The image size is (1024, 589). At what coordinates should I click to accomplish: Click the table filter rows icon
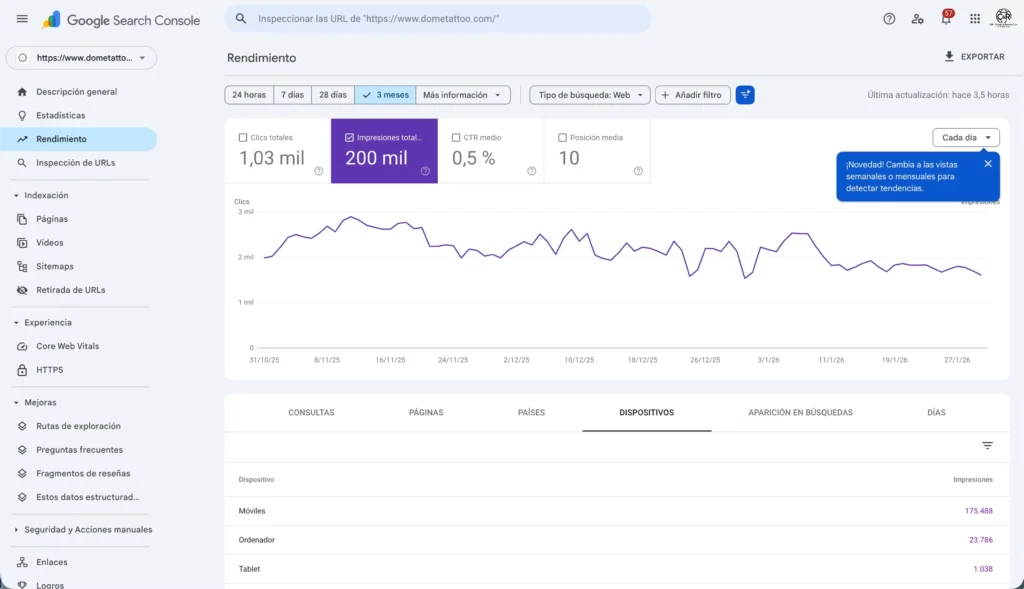pyautogui.click(x=987, y=446)
